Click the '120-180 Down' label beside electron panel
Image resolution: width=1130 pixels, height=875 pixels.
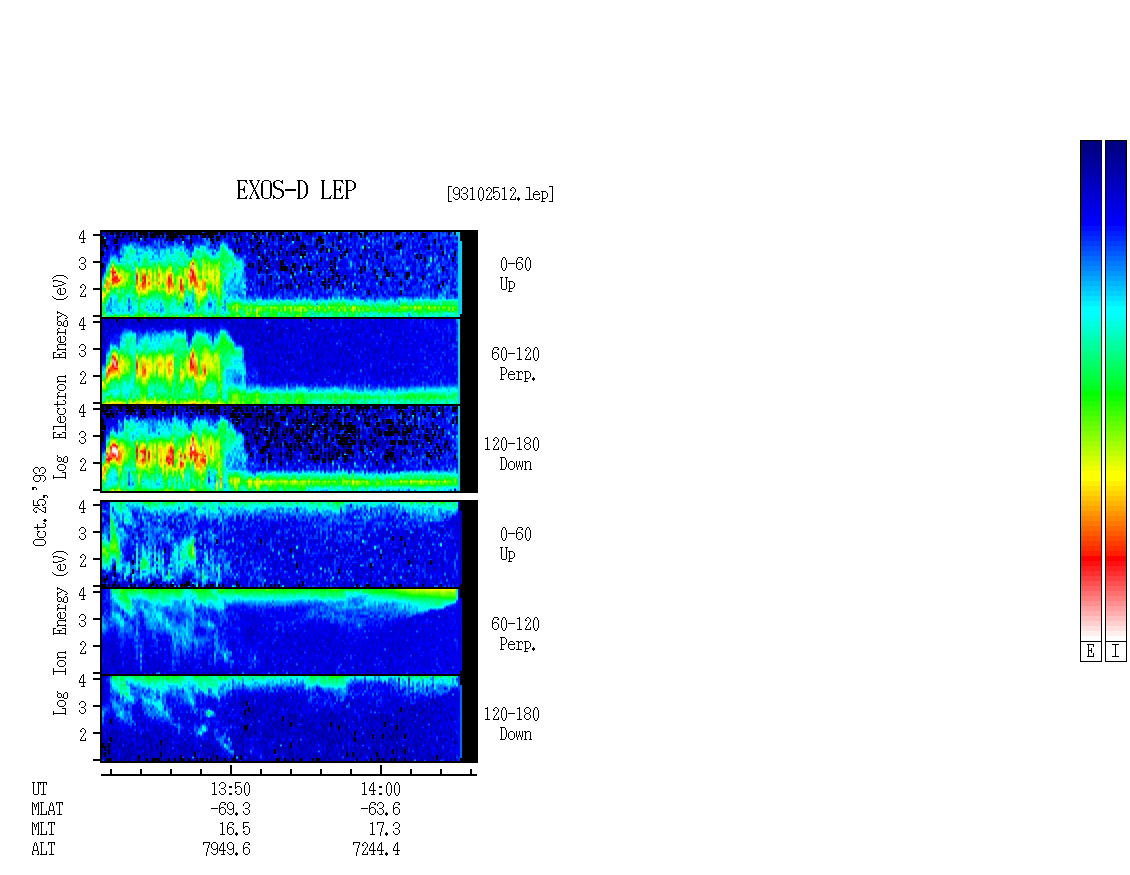[512, 454]
